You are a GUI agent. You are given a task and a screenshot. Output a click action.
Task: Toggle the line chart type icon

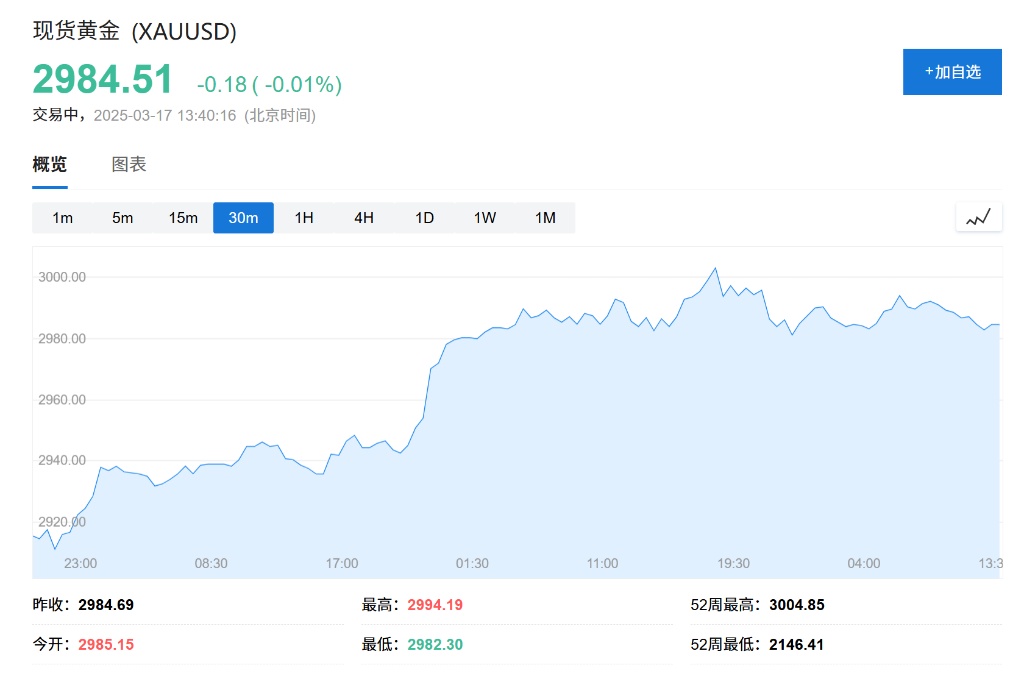coord(978,217)
